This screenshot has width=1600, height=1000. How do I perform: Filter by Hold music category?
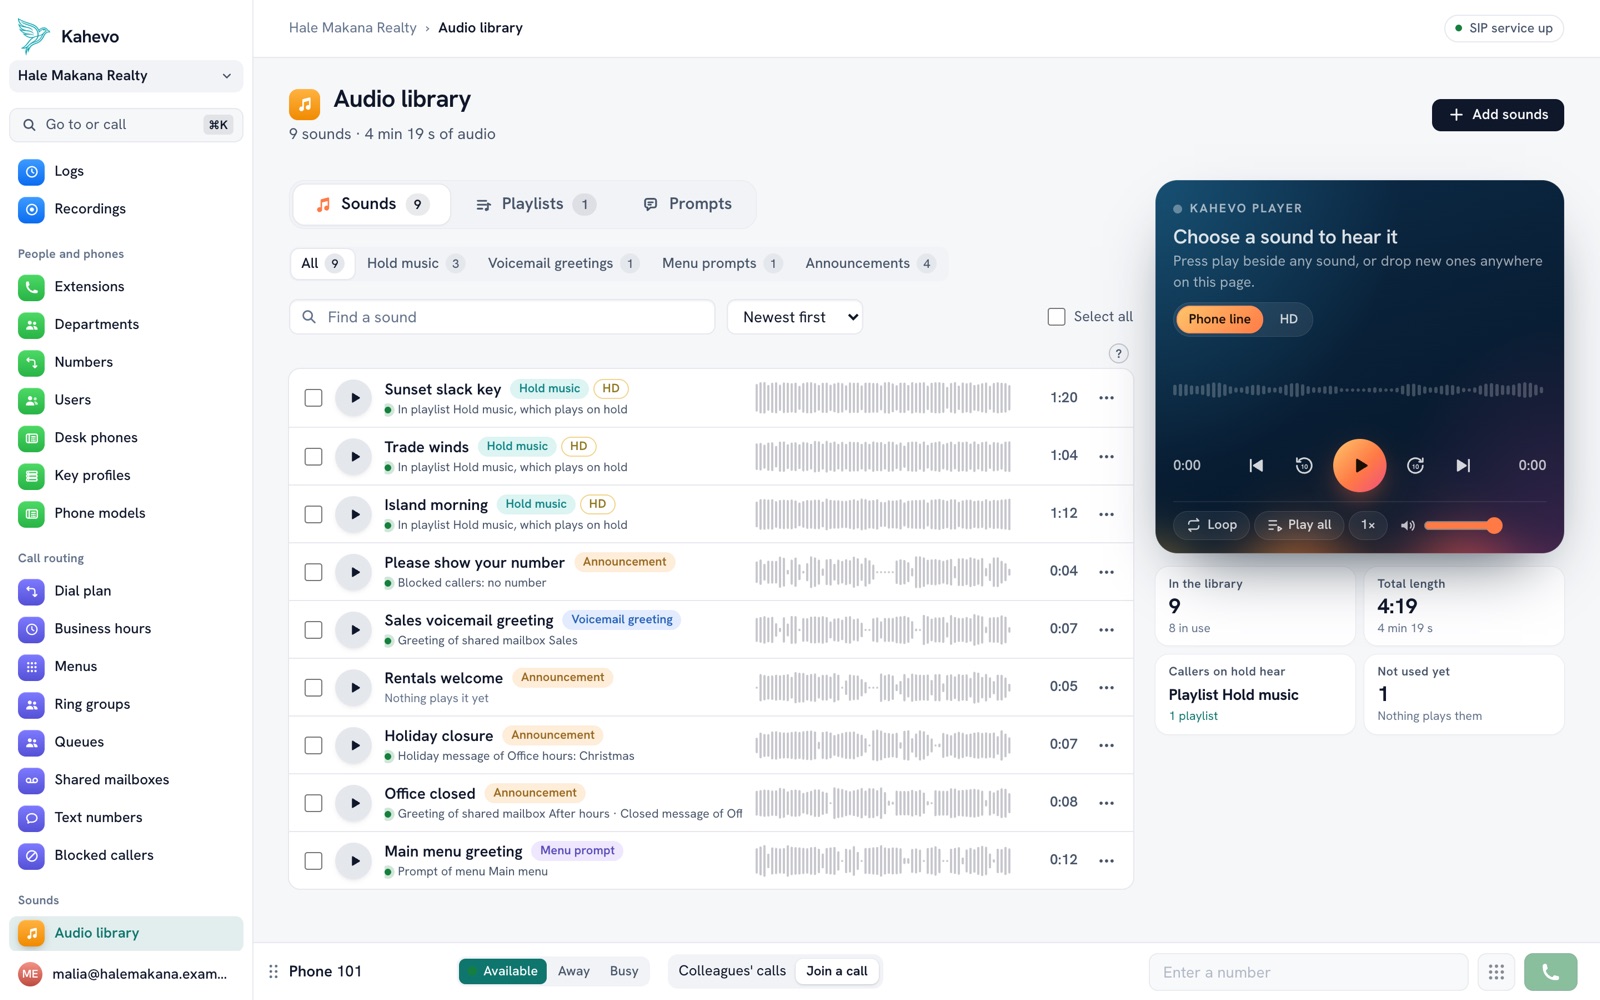coord(415,263)
